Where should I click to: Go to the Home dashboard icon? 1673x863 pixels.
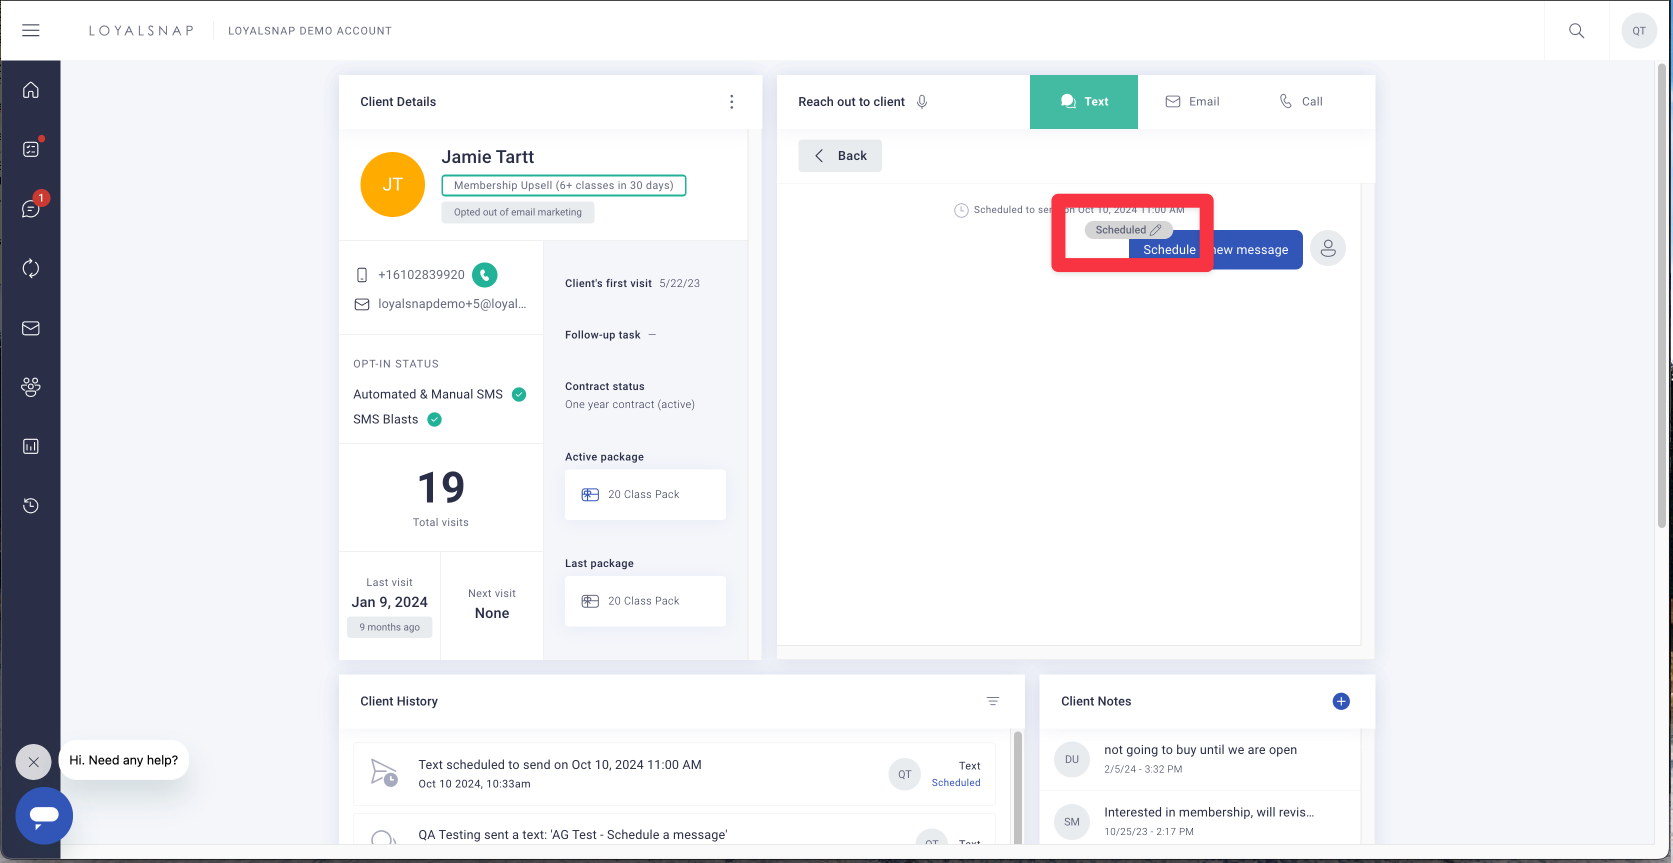click(31, 90)
